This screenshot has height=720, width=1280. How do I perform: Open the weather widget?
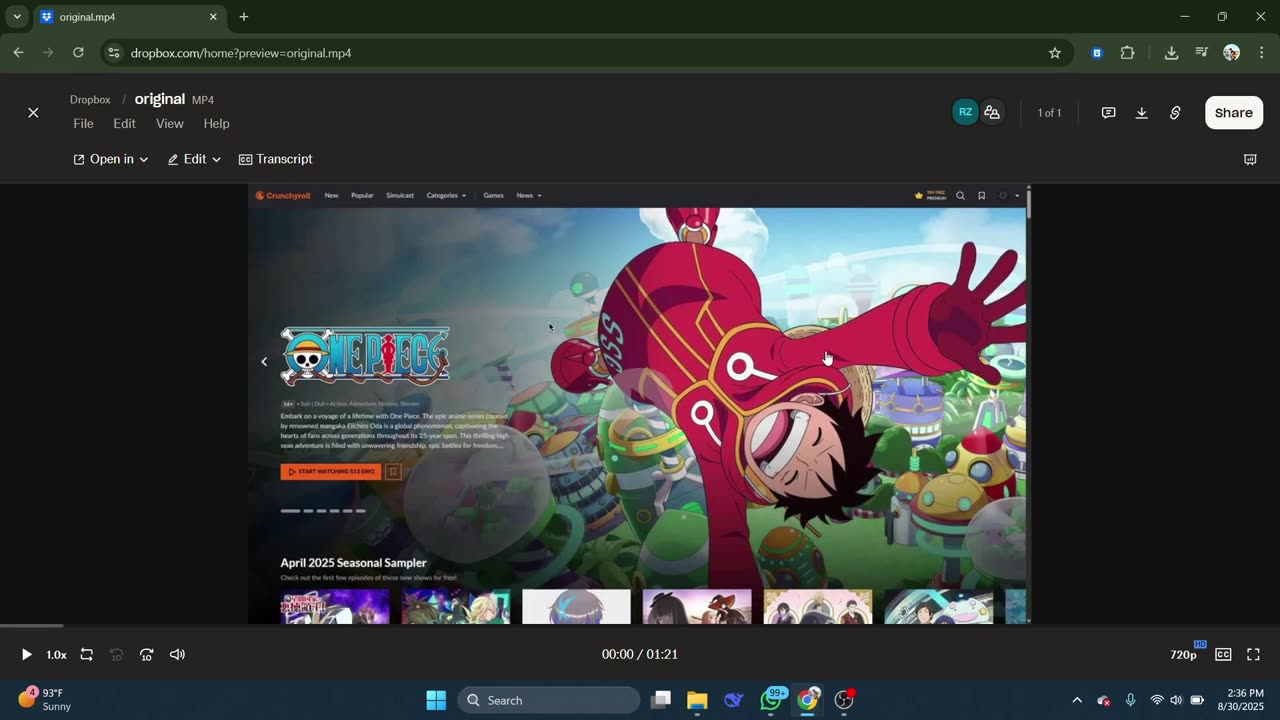pos(45,699)
